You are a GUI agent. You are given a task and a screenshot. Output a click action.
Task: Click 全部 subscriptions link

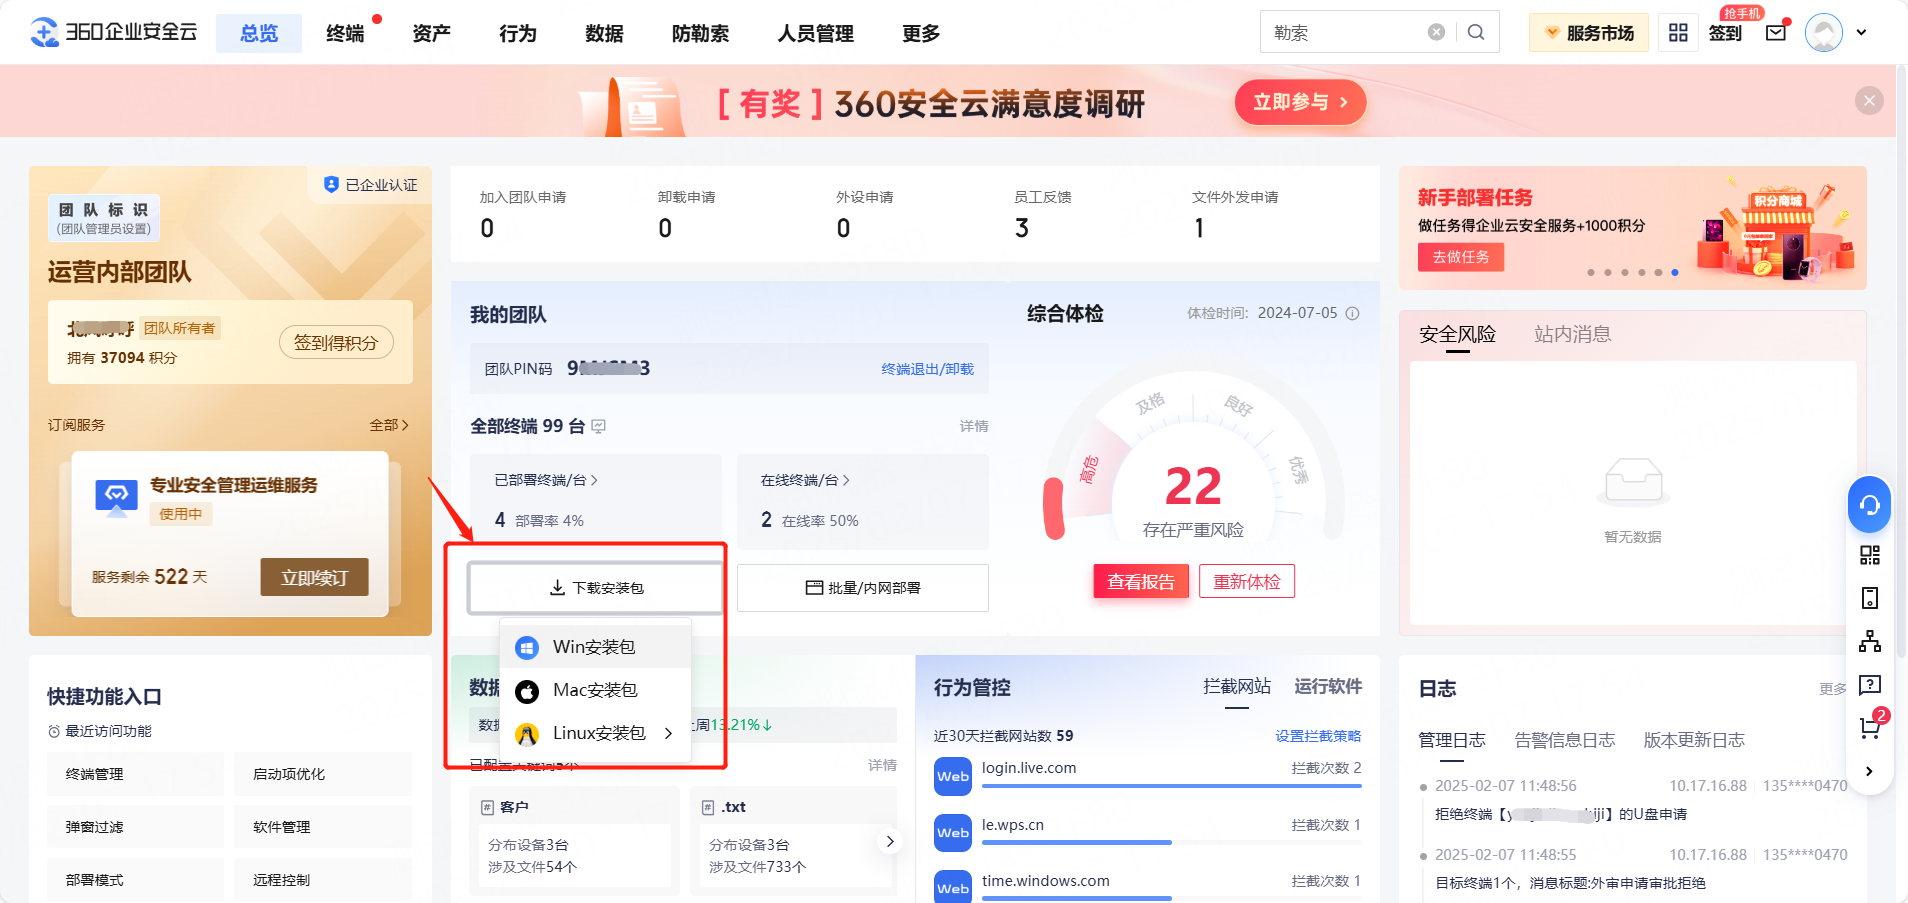pyautogui.click(x=389, y=425)
